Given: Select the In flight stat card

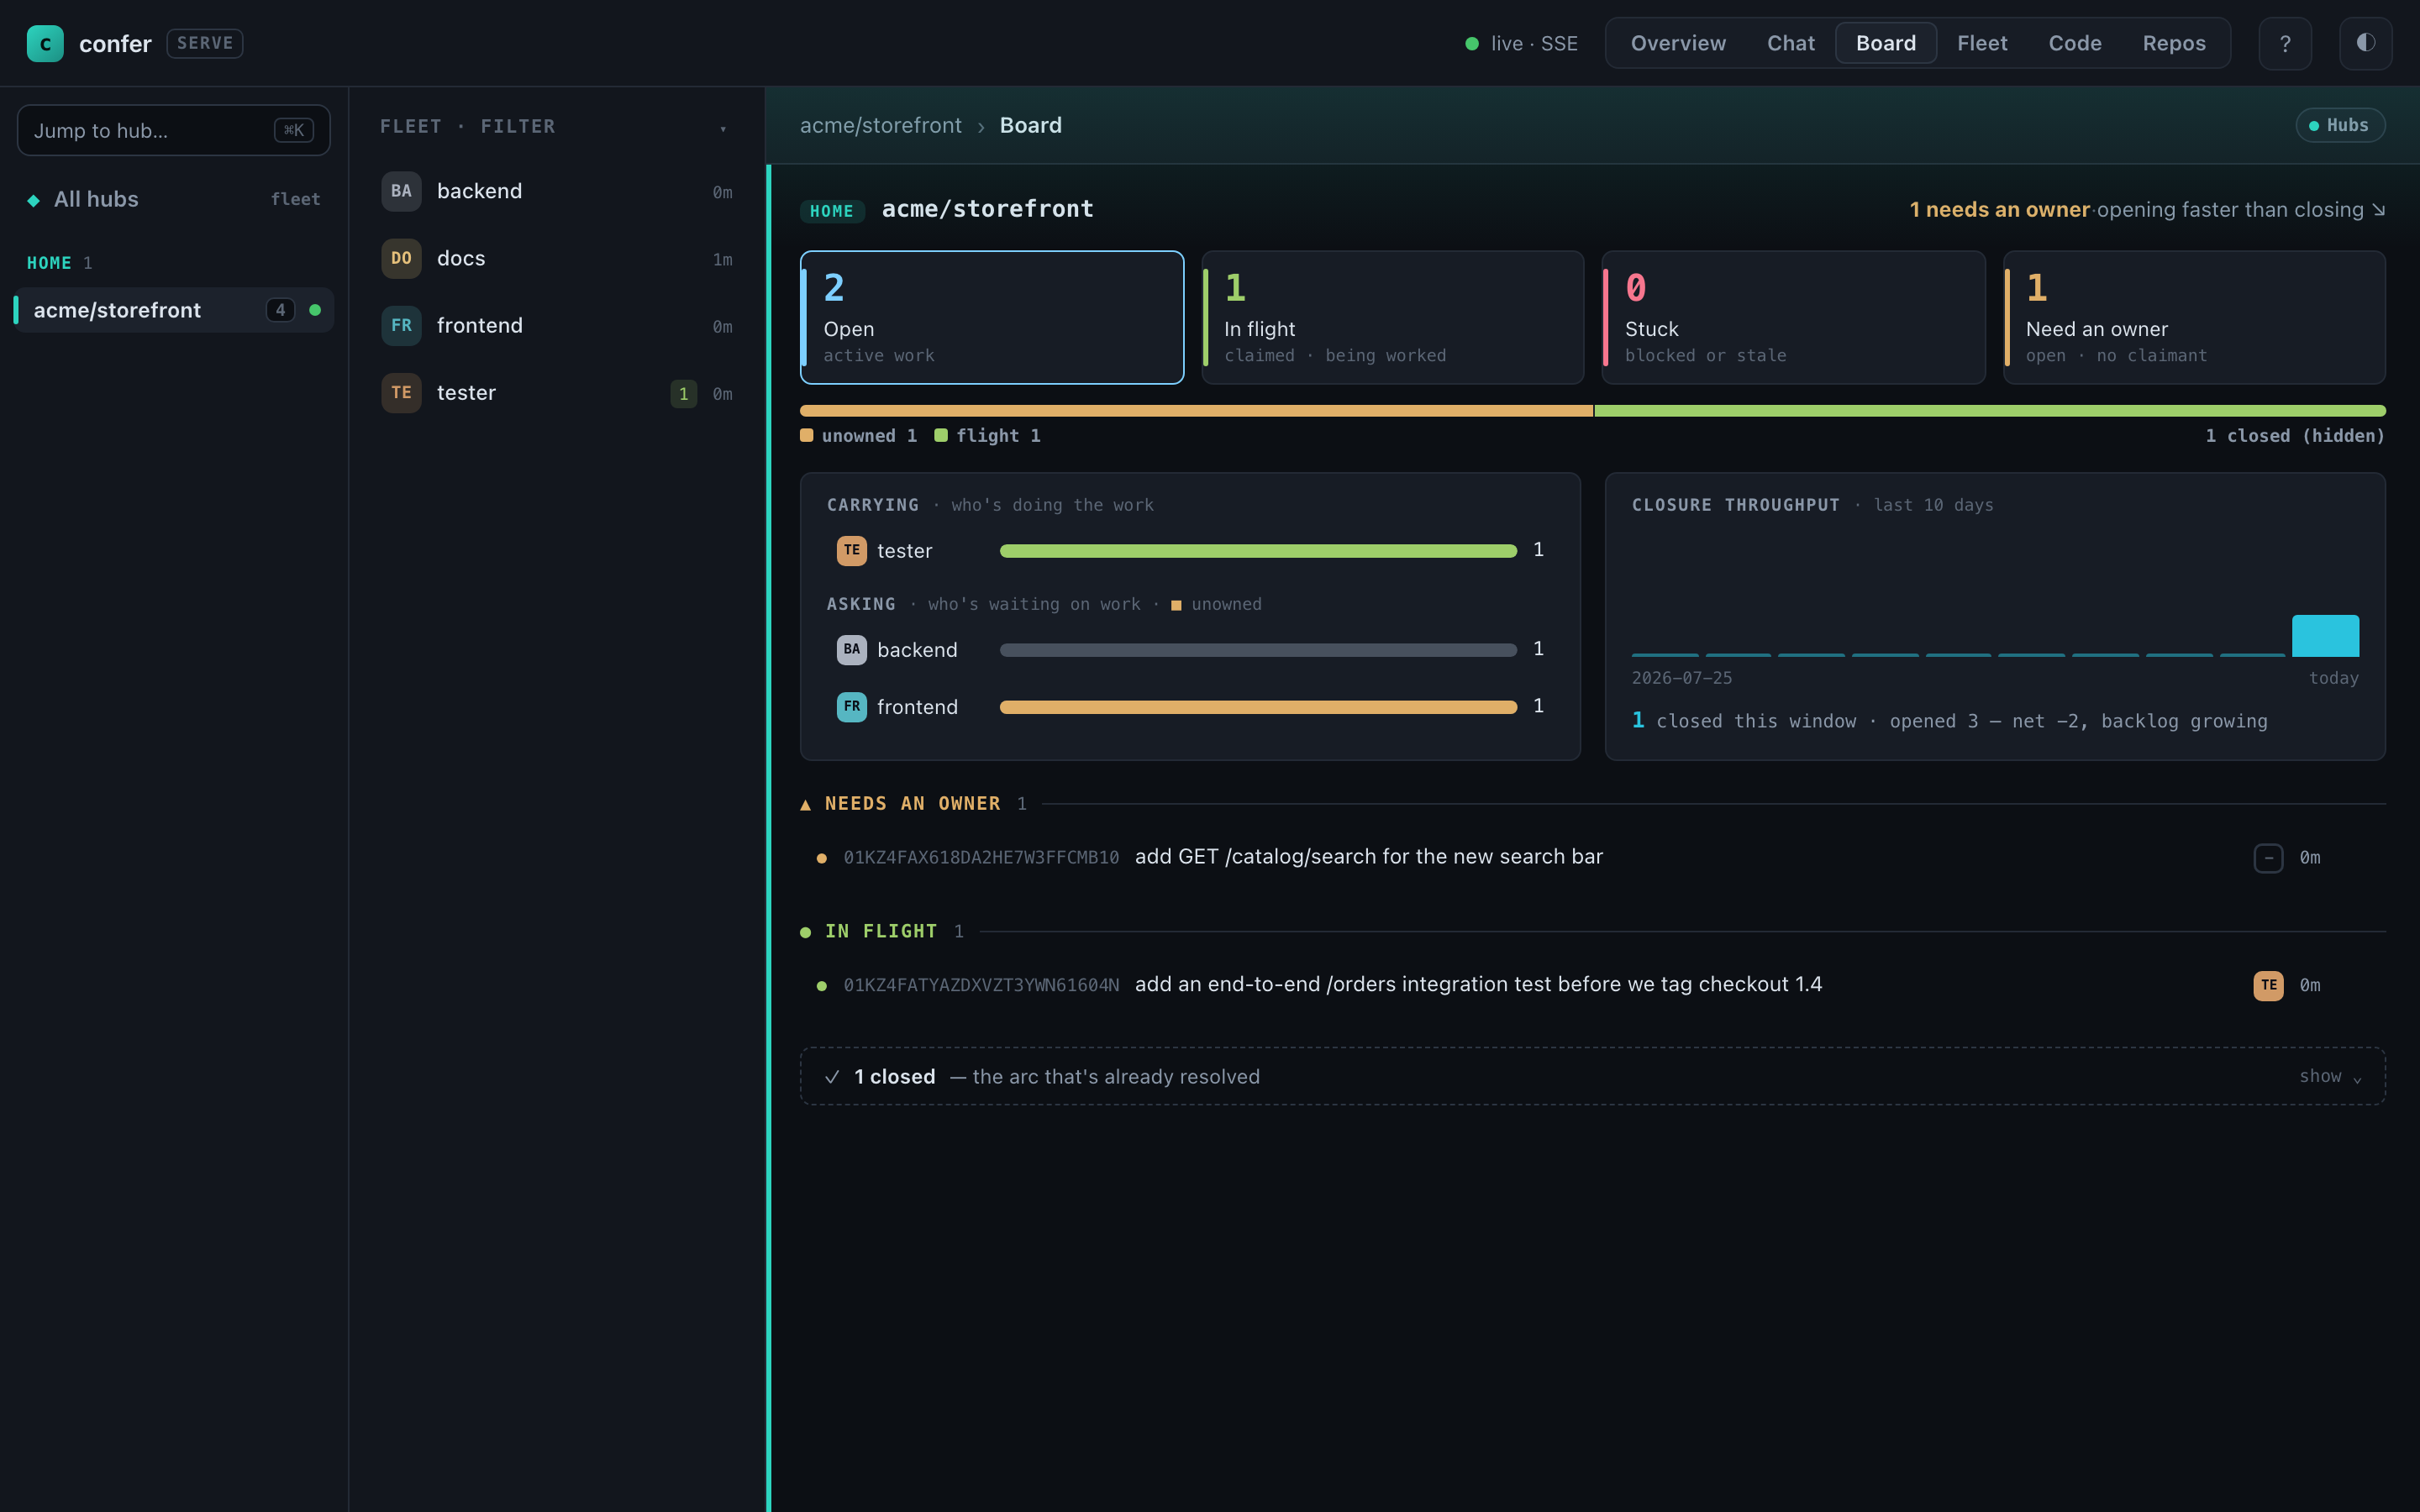Looking at the screenshot, I should coord(1392,317).
